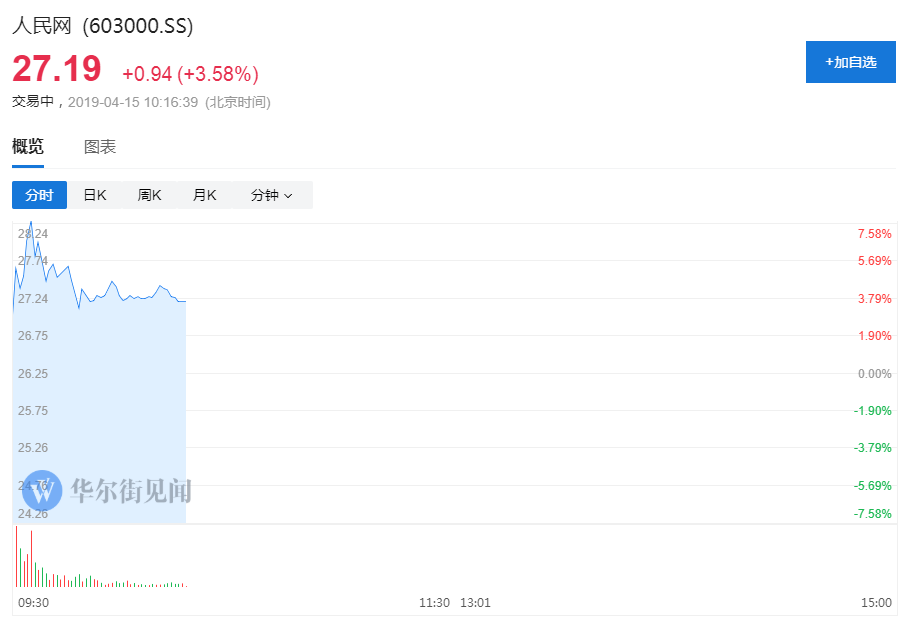Click the +0.94 (+3.58%) price change

(190, 74)
